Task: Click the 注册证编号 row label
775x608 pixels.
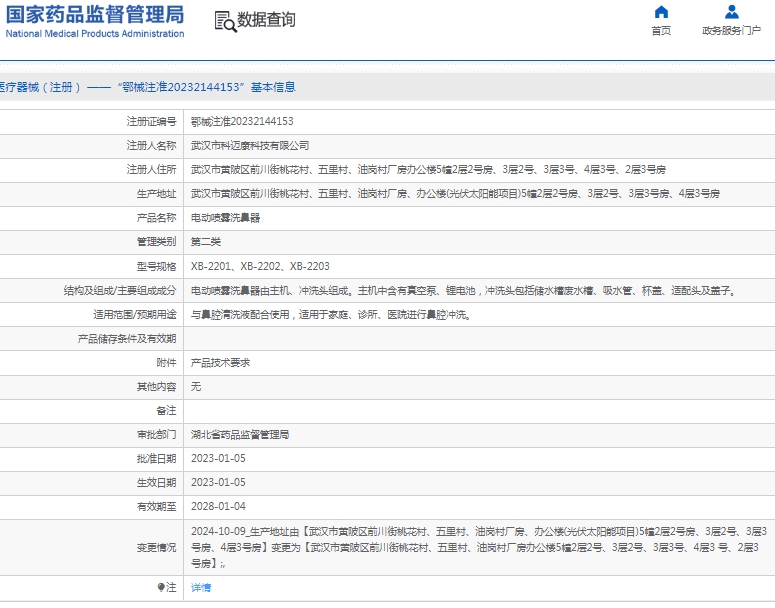Action: [151, 122]
